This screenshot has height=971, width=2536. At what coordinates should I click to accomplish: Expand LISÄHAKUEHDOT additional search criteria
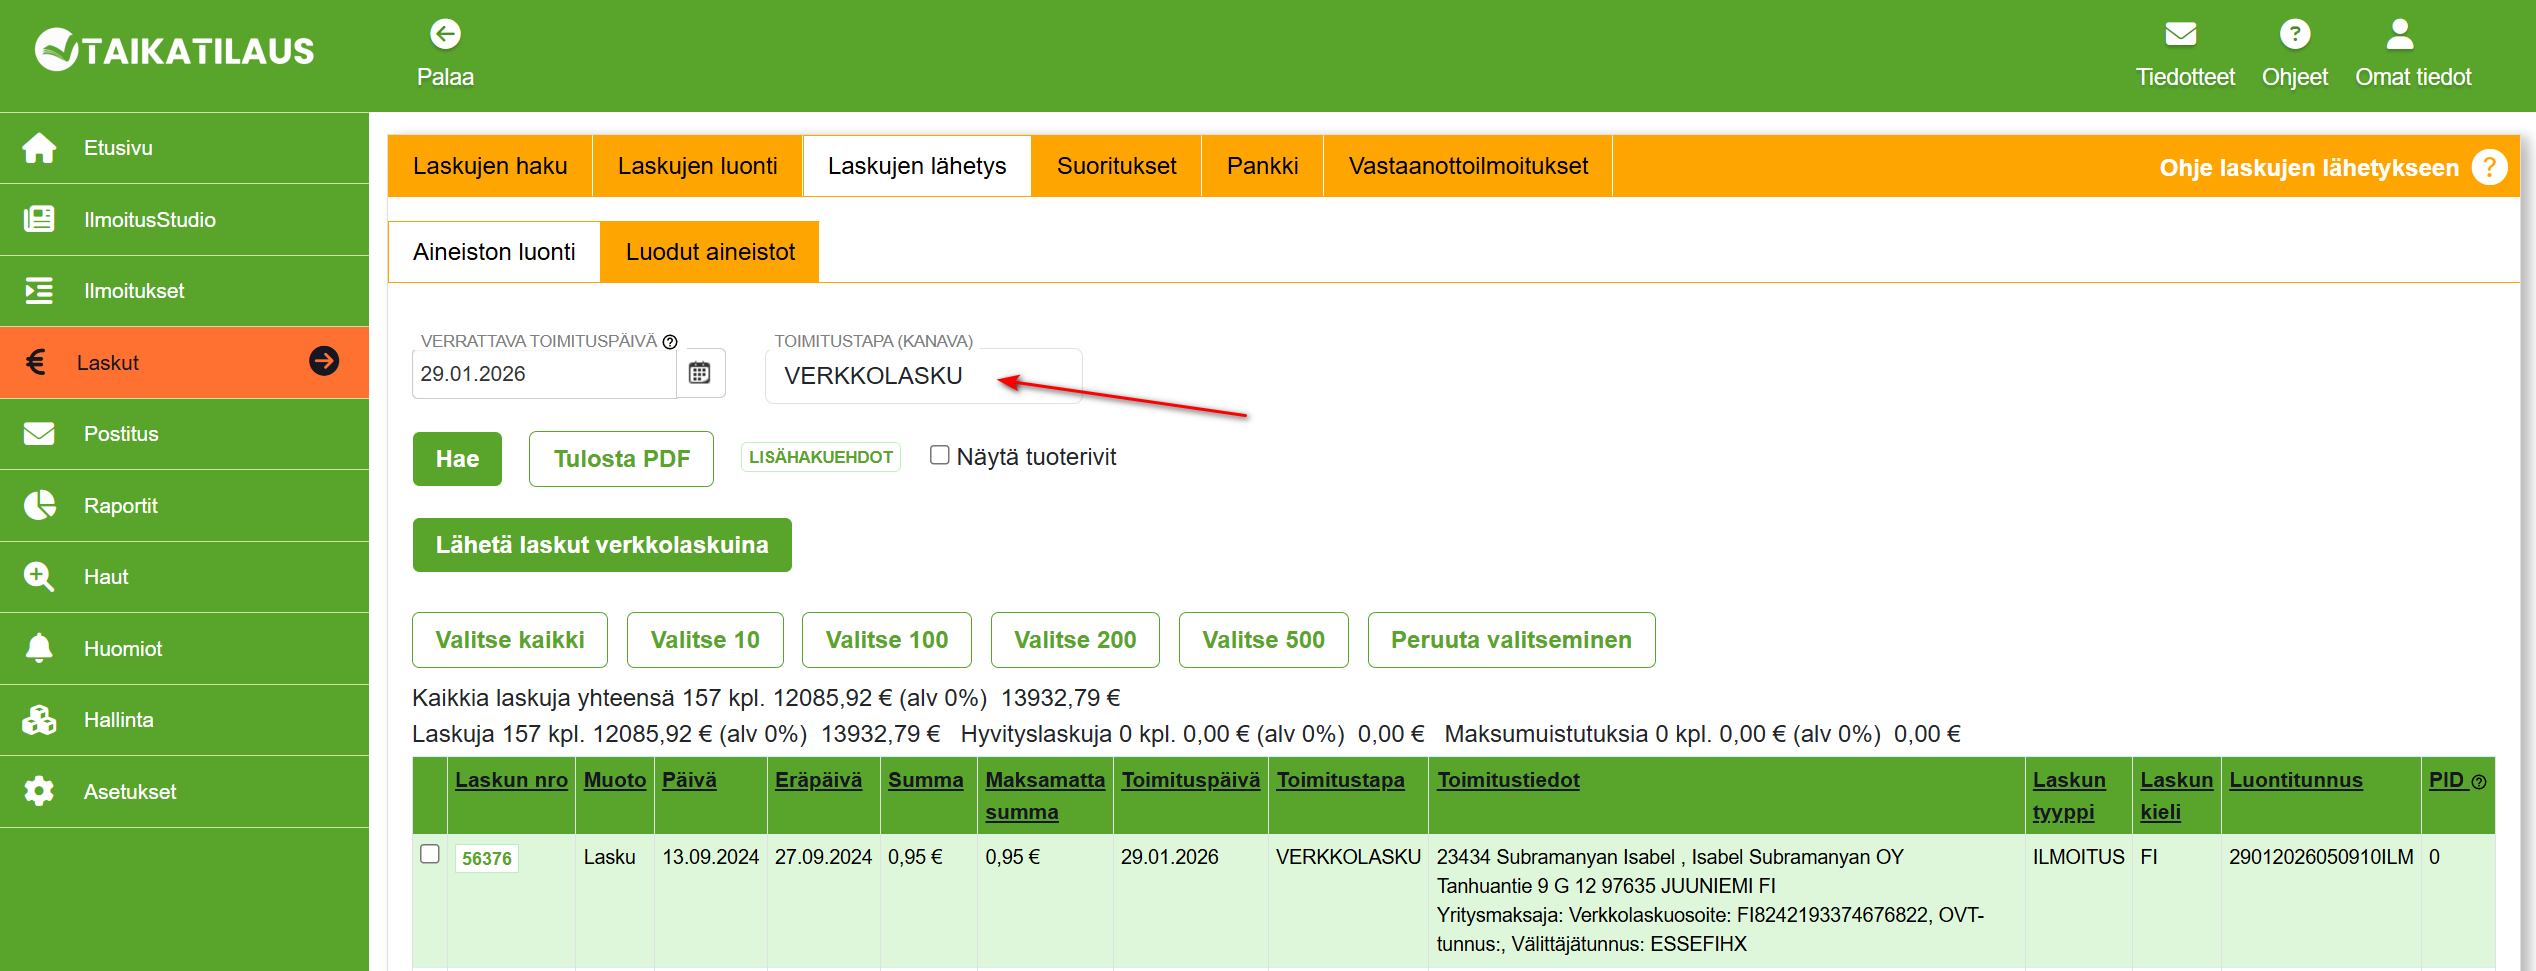[820, 457]
